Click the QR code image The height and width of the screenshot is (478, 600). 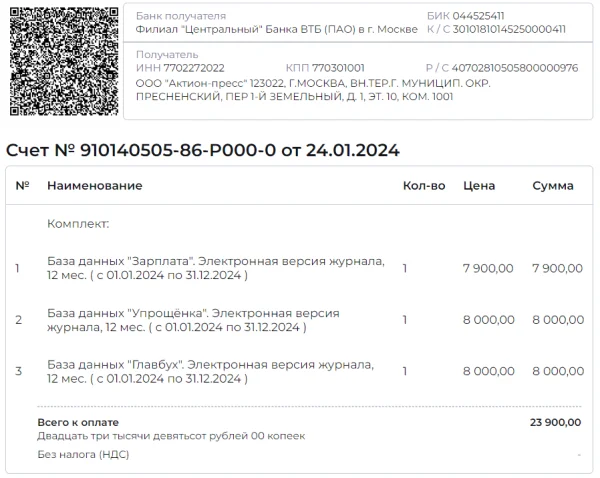60,60
